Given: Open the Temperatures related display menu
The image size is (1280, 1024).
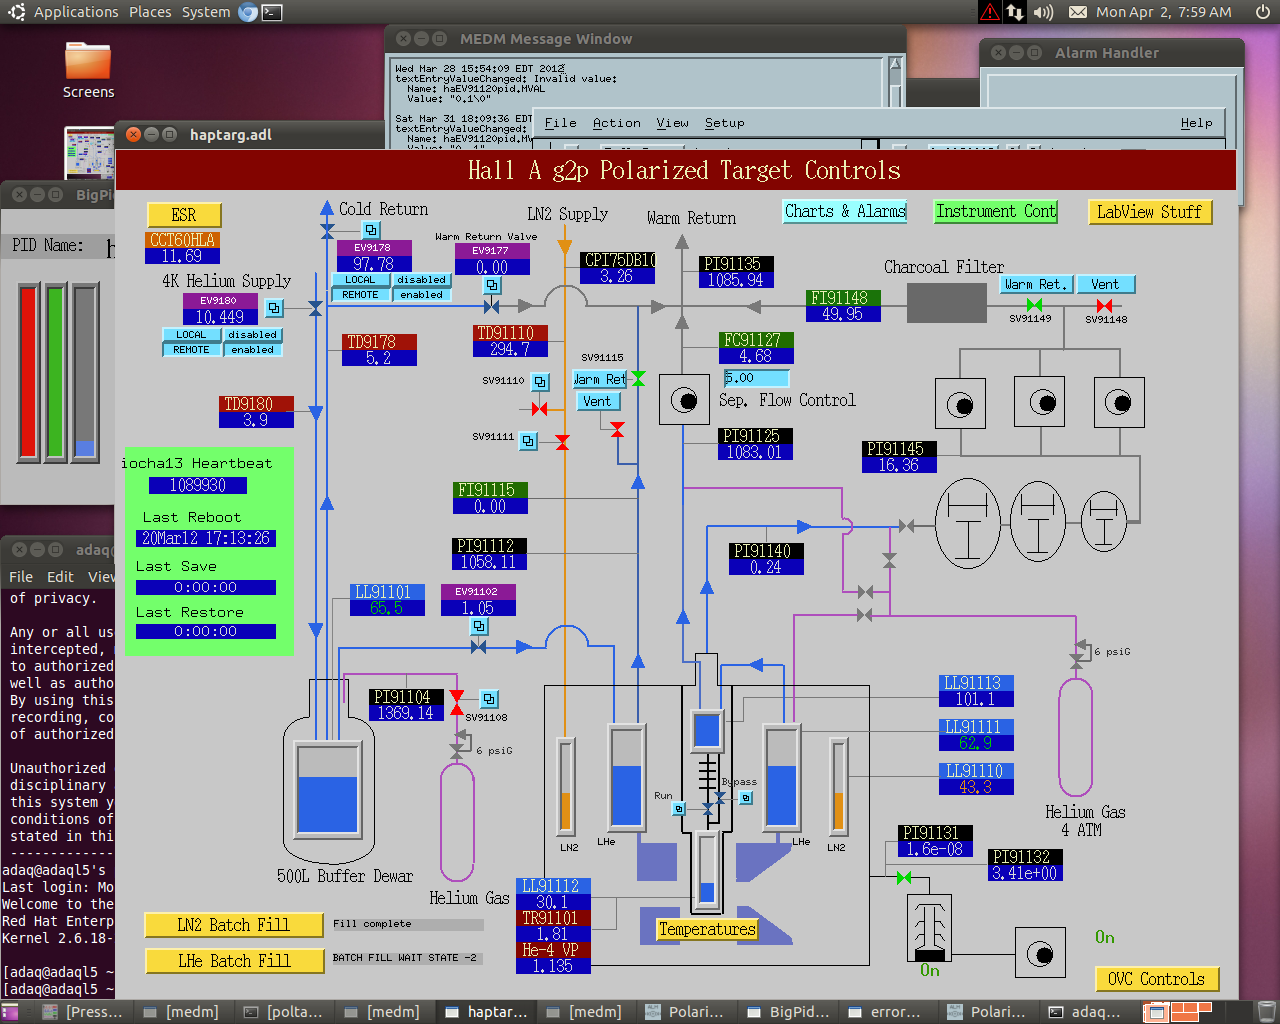Looking at the screenshot, I should pos(707,929).
